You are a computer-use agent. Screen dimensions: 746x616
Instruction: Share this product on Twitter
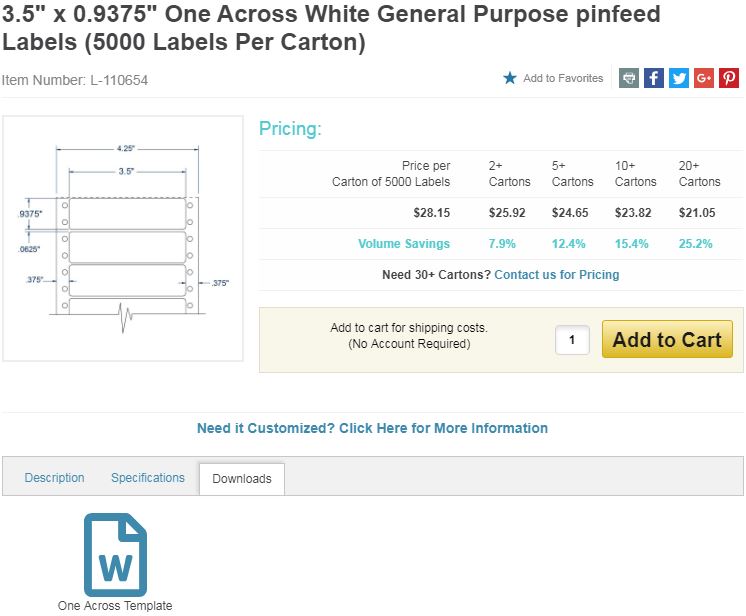pyautogui.click(x=679, y=78)
